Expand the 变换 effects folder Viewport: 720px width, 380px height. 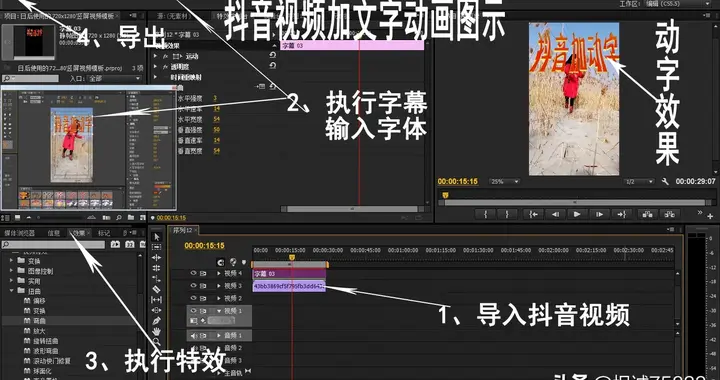point(12,261)
